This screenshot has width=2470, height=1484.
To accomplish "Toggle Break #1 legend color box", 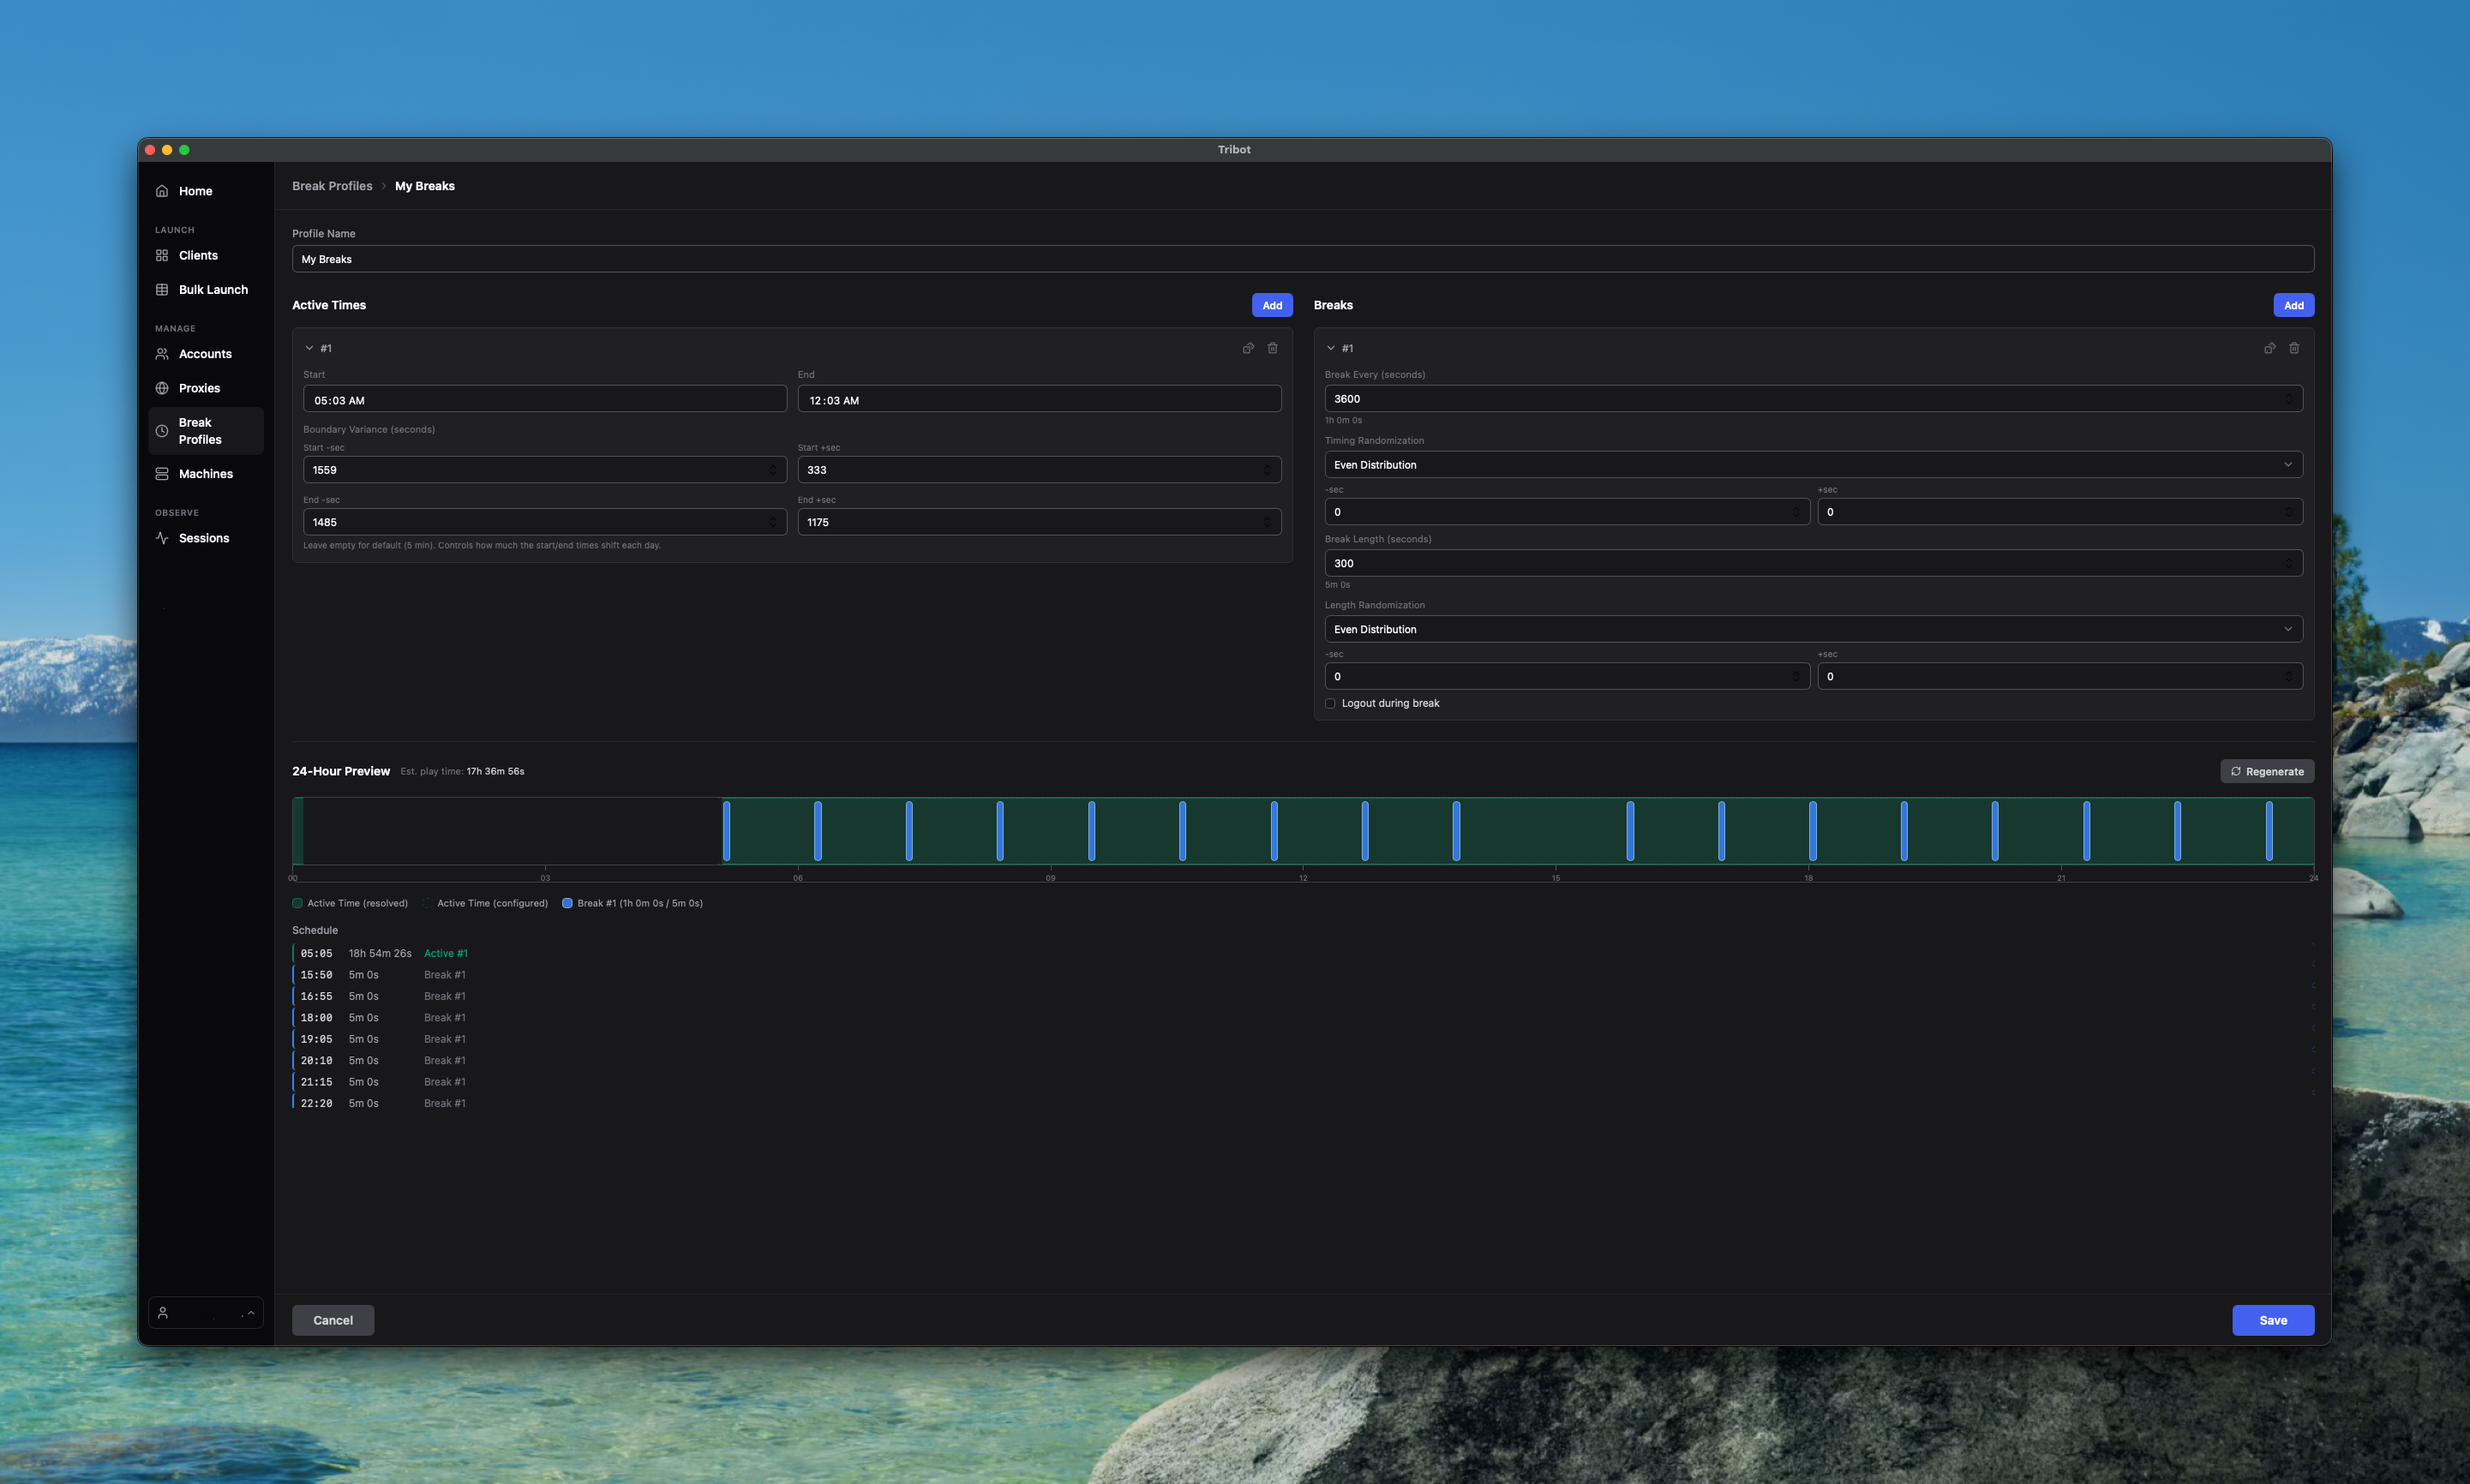I will pos(567,903).
